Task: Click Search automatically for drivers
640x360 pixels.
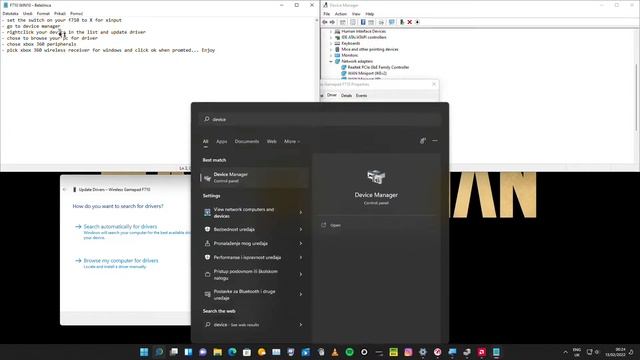Action: 120,227
